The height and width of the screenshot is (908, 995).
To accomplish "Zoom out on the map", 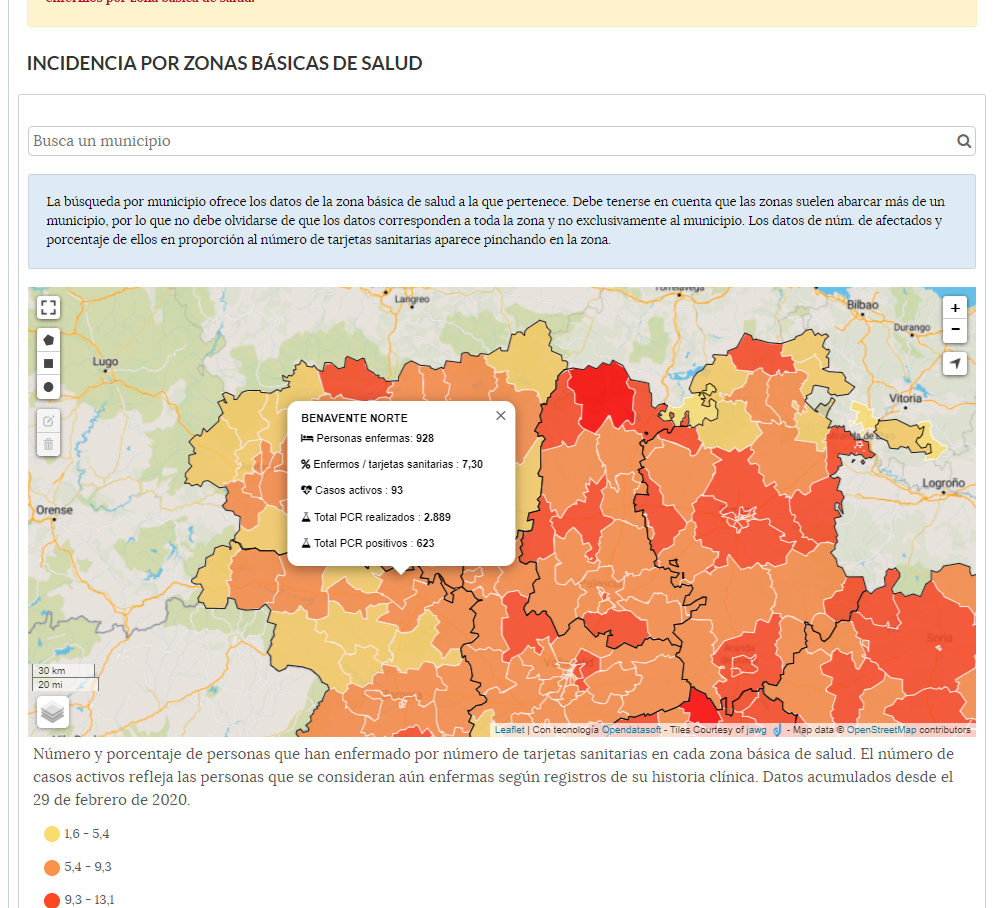I will pos(955,330).
